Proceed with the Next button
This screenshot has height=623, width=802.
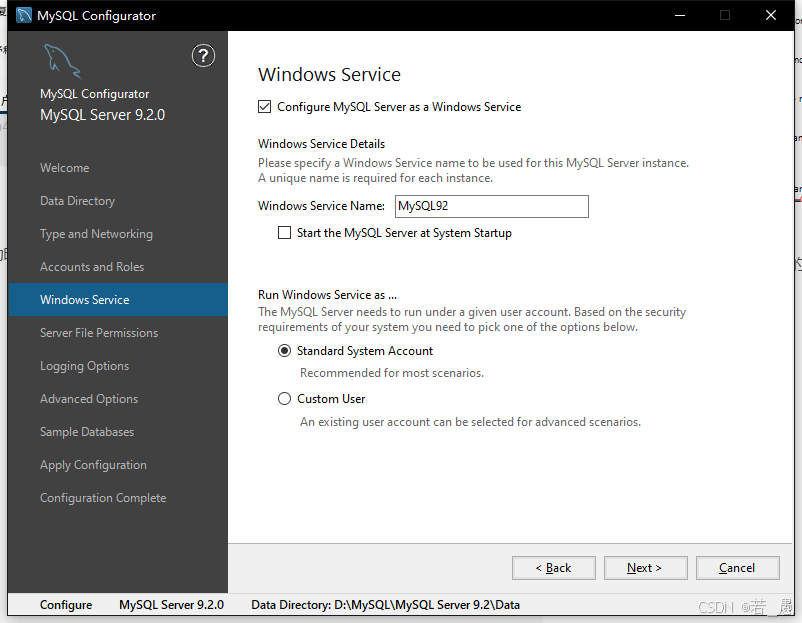click(x=645, y=568)
